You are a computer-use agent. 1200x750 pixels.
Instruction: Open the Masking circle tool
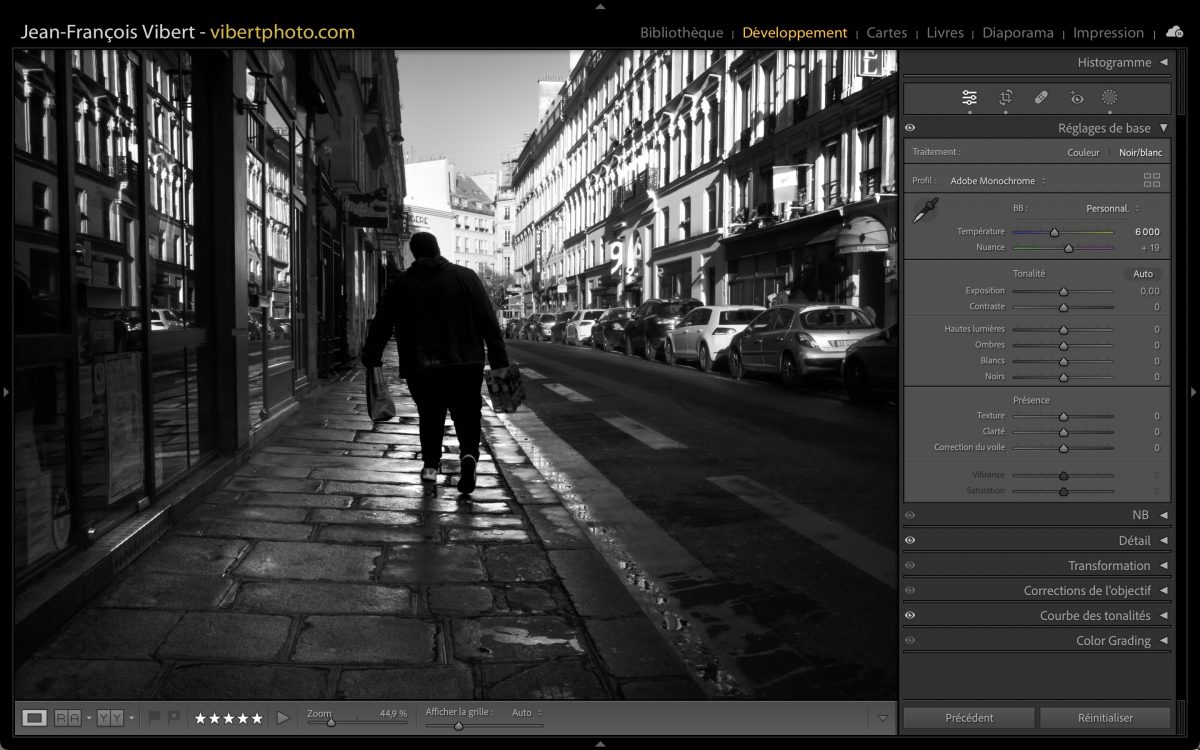tap(1109, 98)
